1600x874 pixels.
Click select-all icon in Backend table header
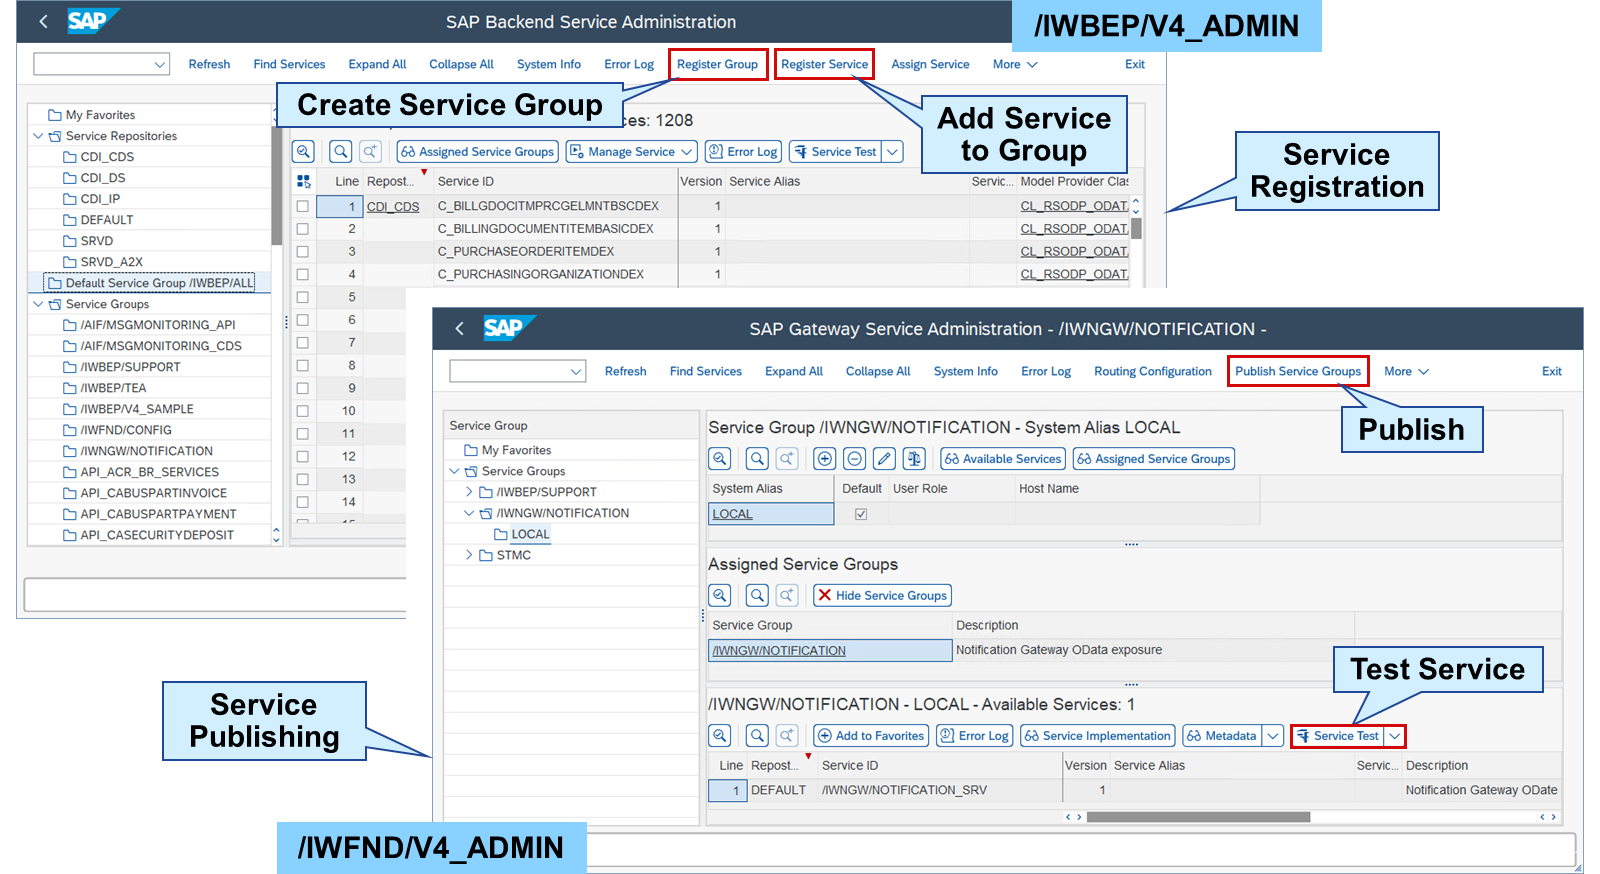click(x=304, y=181)
